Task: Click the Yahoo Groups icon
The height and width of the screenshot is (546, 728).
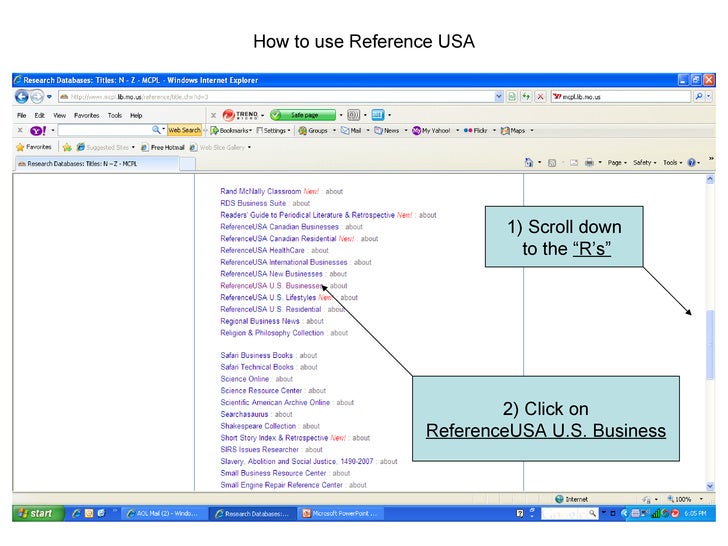Action: 303,131
